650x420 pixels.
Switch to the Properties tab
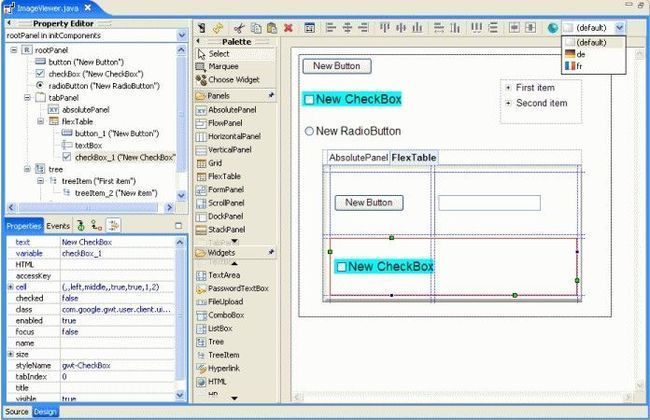24,226
